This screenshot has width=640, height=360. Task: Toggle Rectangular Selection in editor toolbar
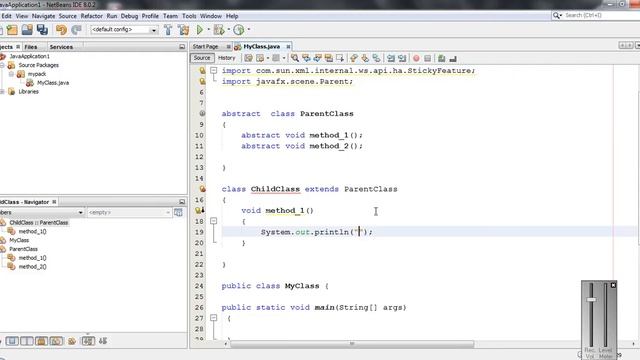point(340,58)
